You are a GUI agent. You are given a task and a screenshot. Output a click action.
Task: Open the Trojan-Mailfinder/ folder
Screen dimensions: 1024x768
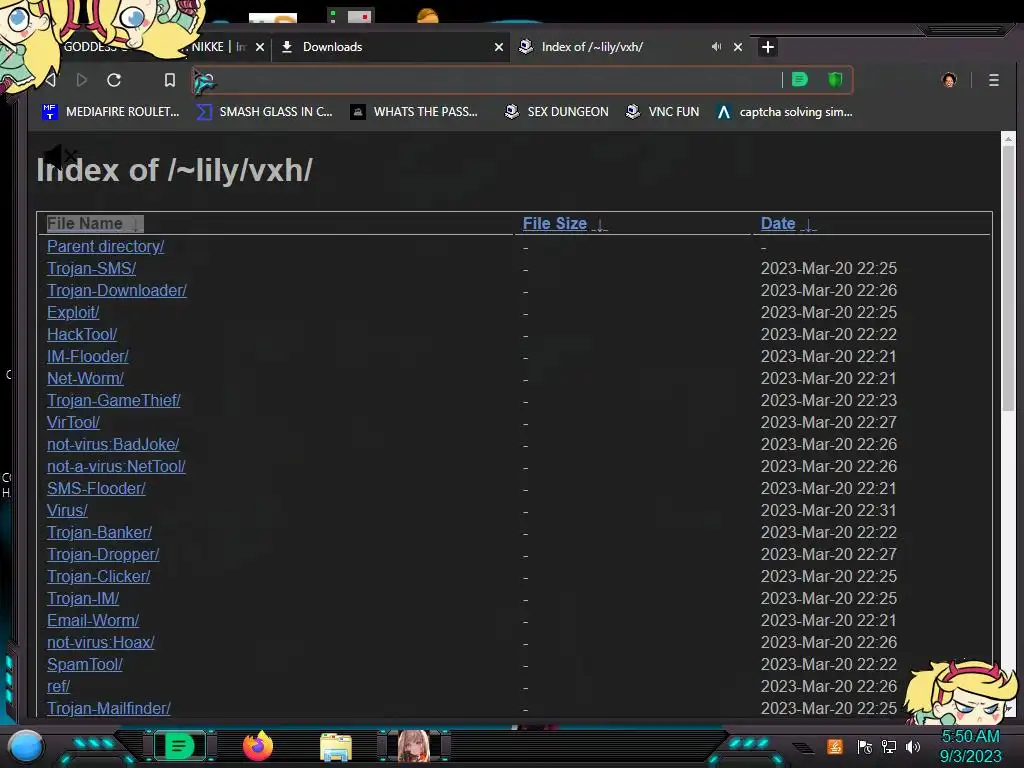tap(108, 709)
